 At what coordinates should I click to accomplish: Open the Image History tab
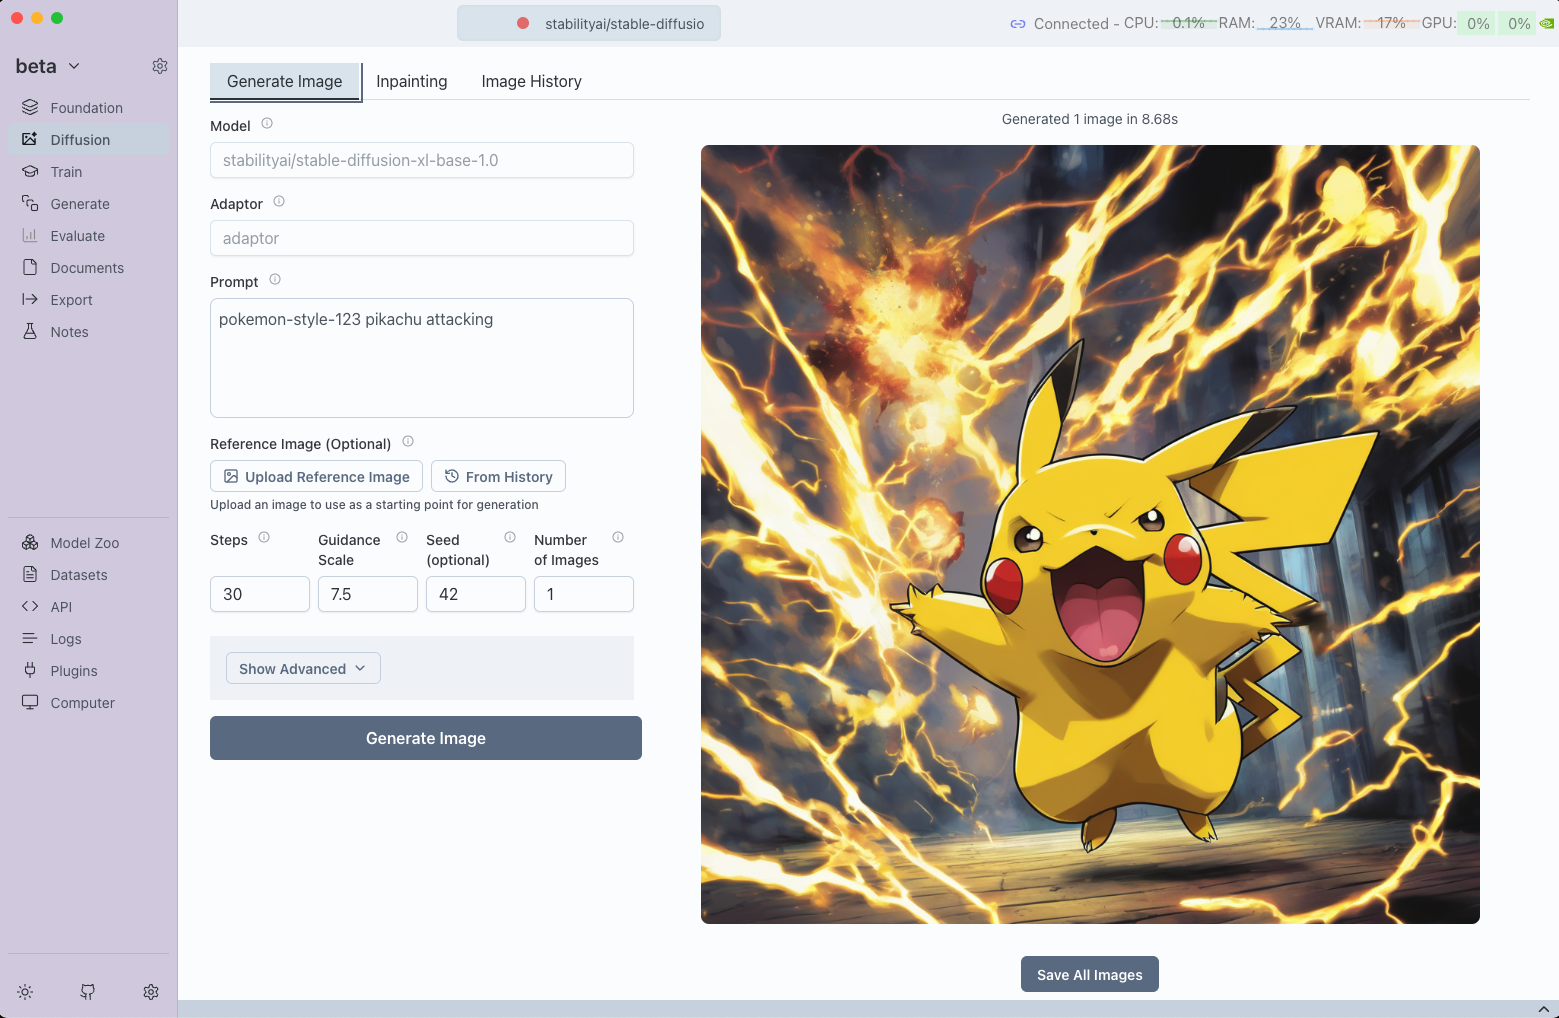(x=531, y=82)
